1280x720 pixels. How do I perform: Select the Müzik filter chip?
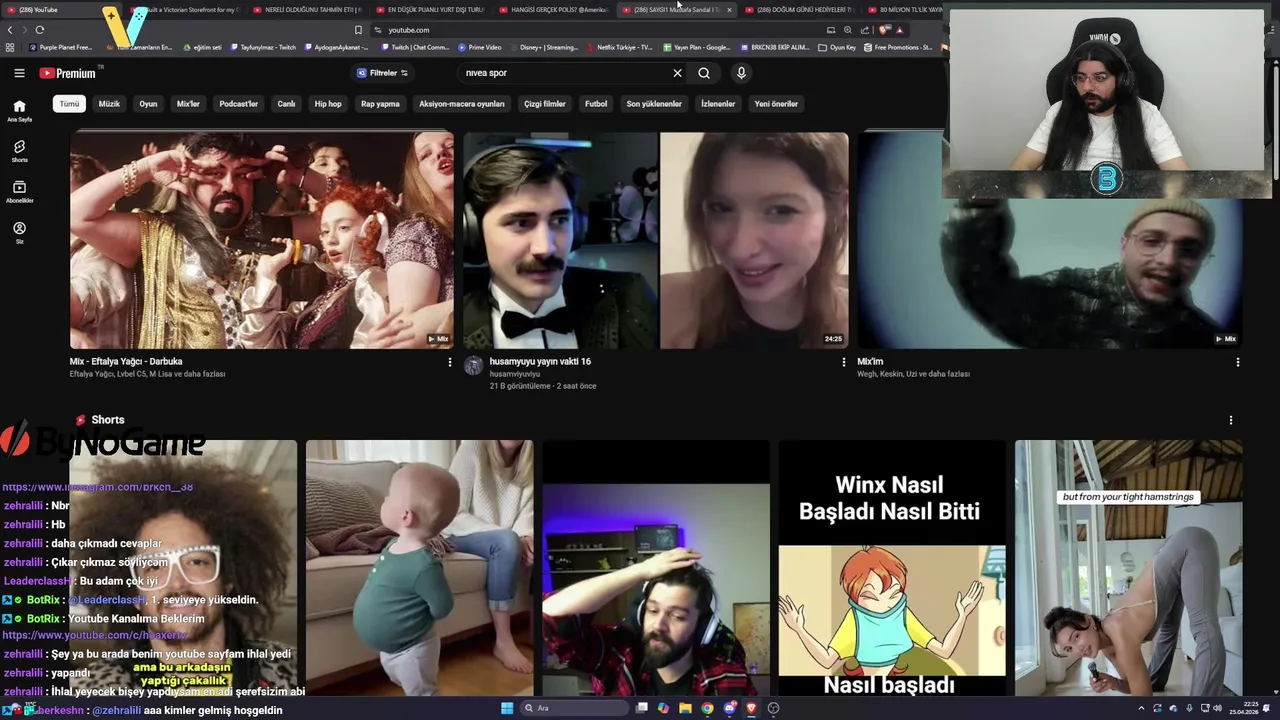pos(109,104)
